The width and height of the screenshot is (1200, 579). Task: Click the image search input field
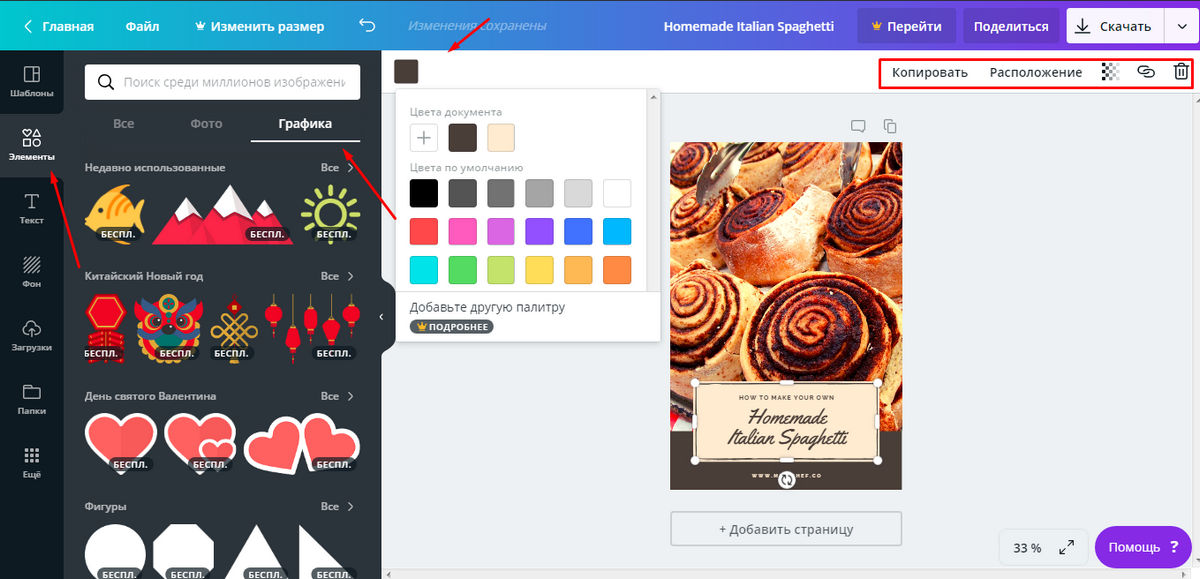238,82
